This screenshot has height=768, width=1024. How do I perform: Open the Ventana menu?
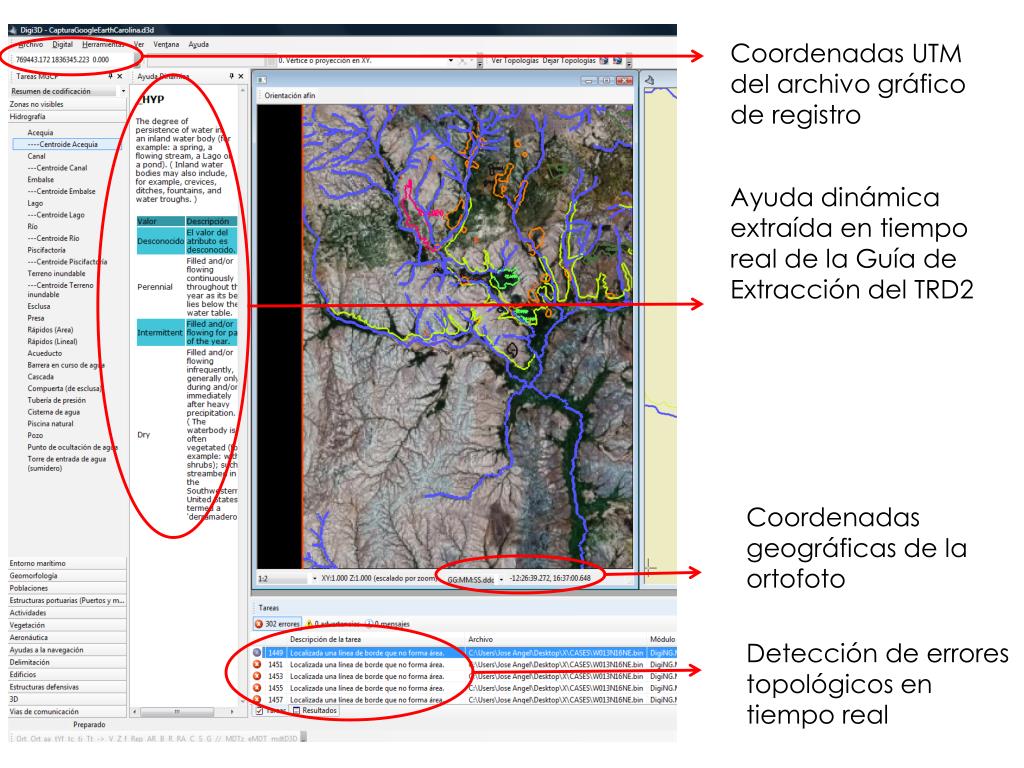click(166, 44)
